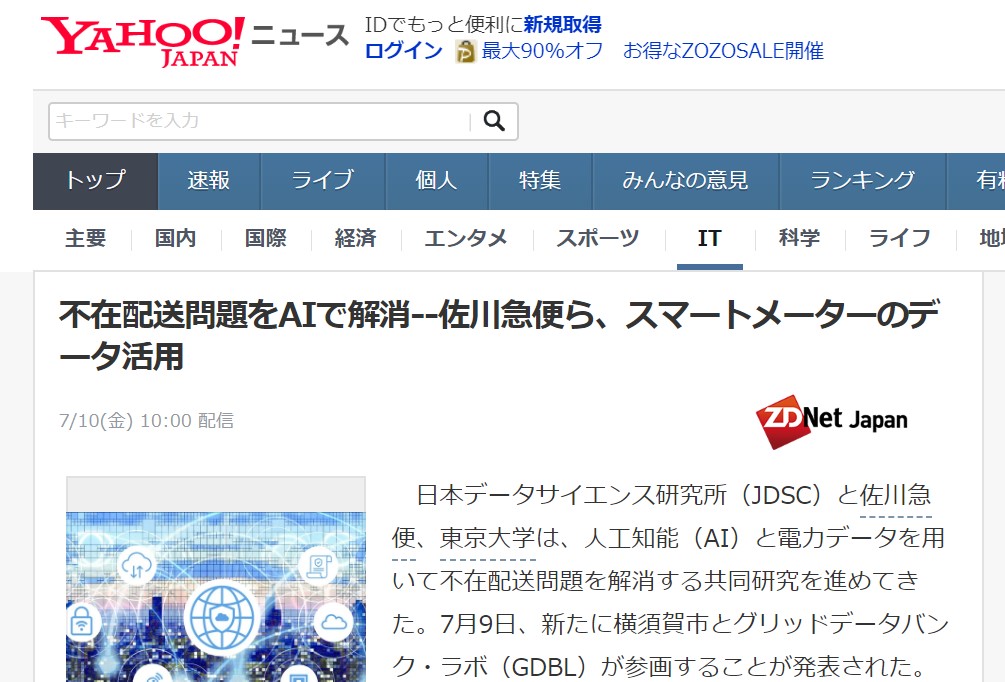Focus the keyword search input field
1005x682 pixels.
[260, 121]
